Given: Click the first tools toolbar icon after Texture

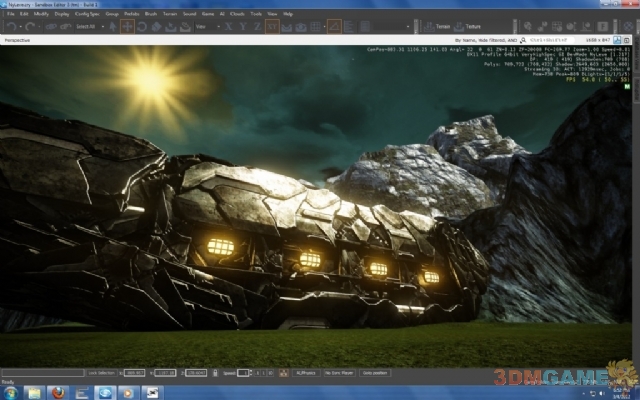Looking at the screenshot, I should click(528, 27).
